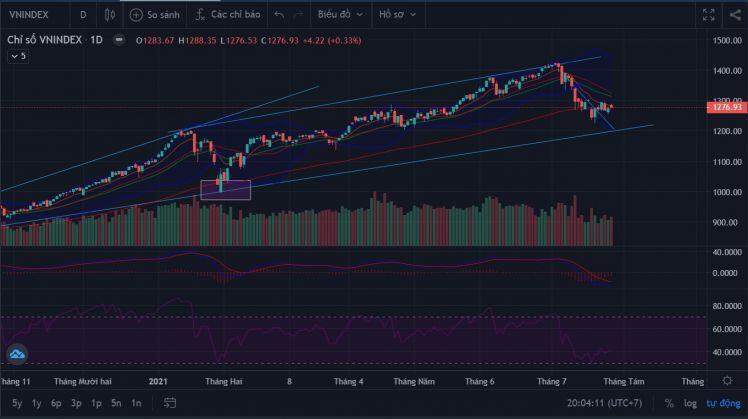Screen dimensions: 748x419
Task: Expand the Biểu đồ dropdown
Action: [340, 15]
